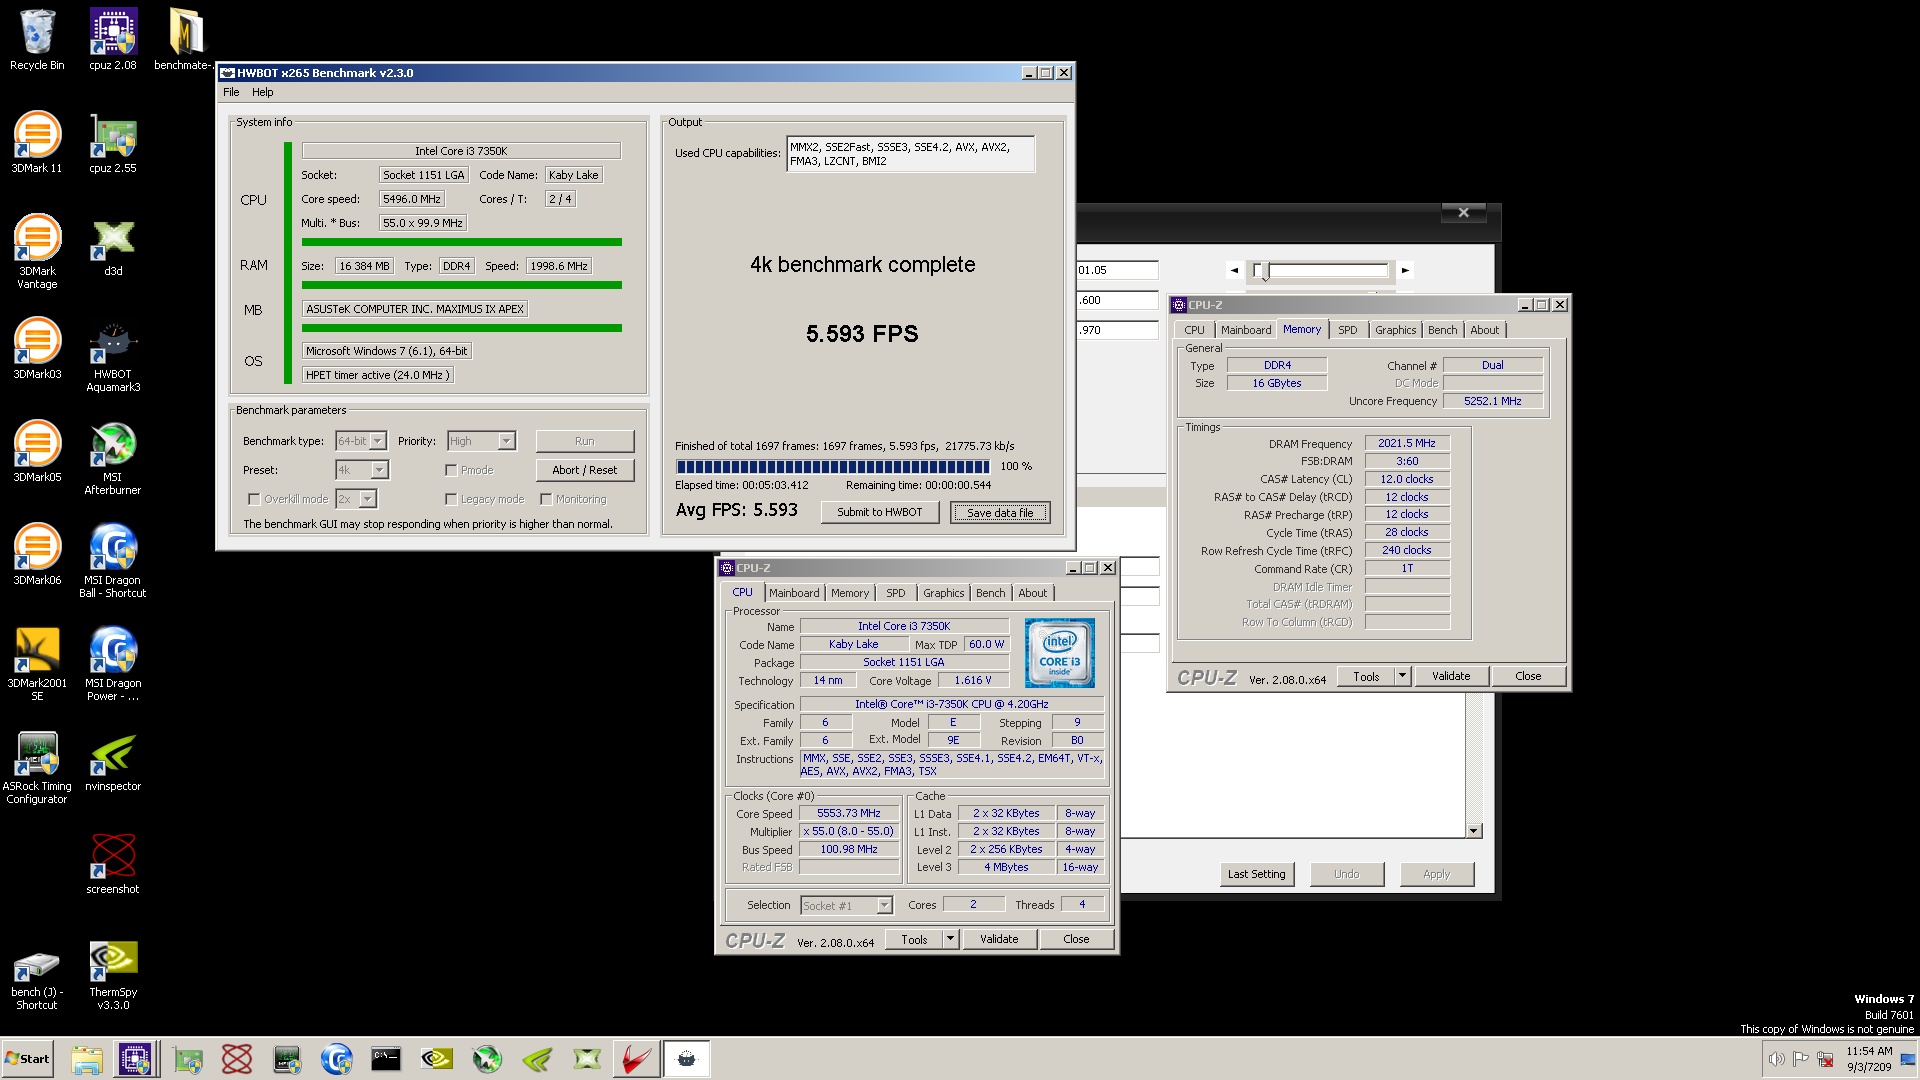This screenshot has height=1080, width=1920.
Task: Open the screenshot desktop shortcut
Action: 113,865
